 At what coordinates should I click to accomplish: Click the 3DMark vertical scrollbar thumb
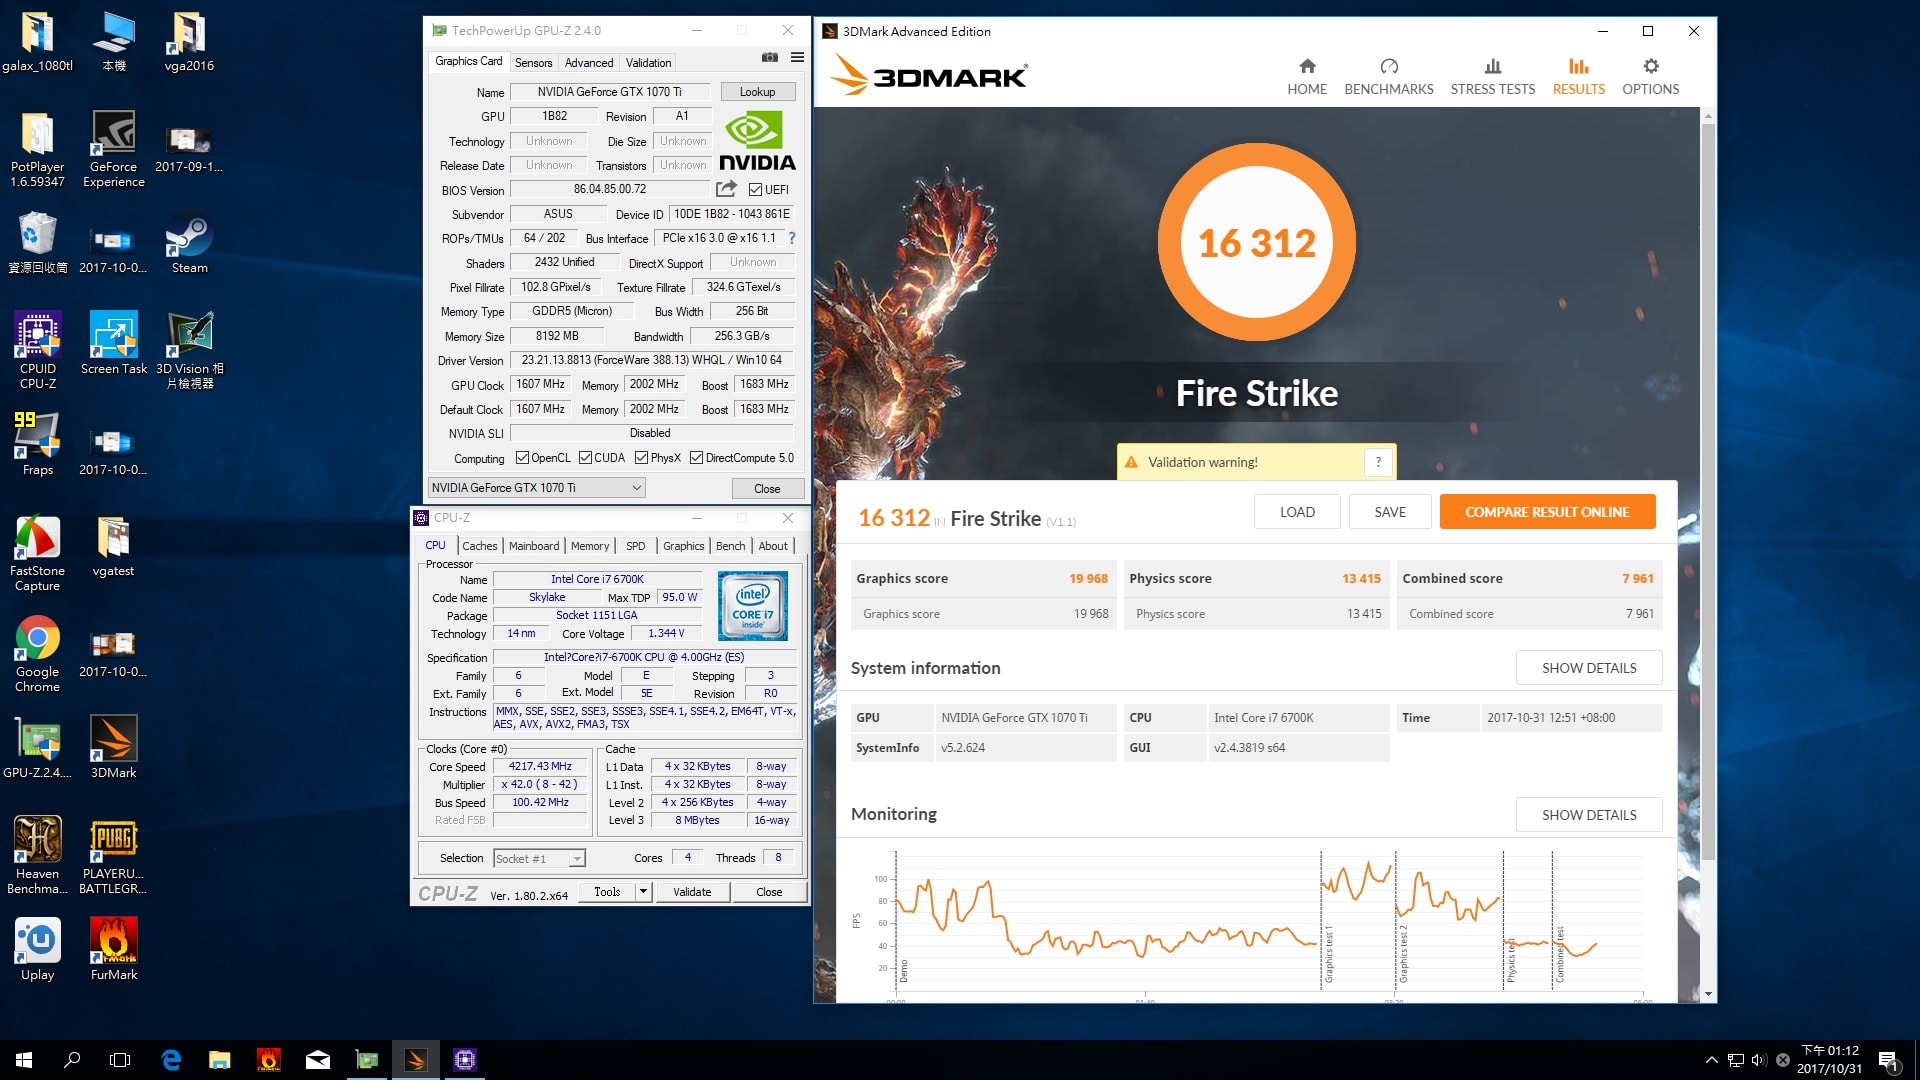click(1708, 490)
